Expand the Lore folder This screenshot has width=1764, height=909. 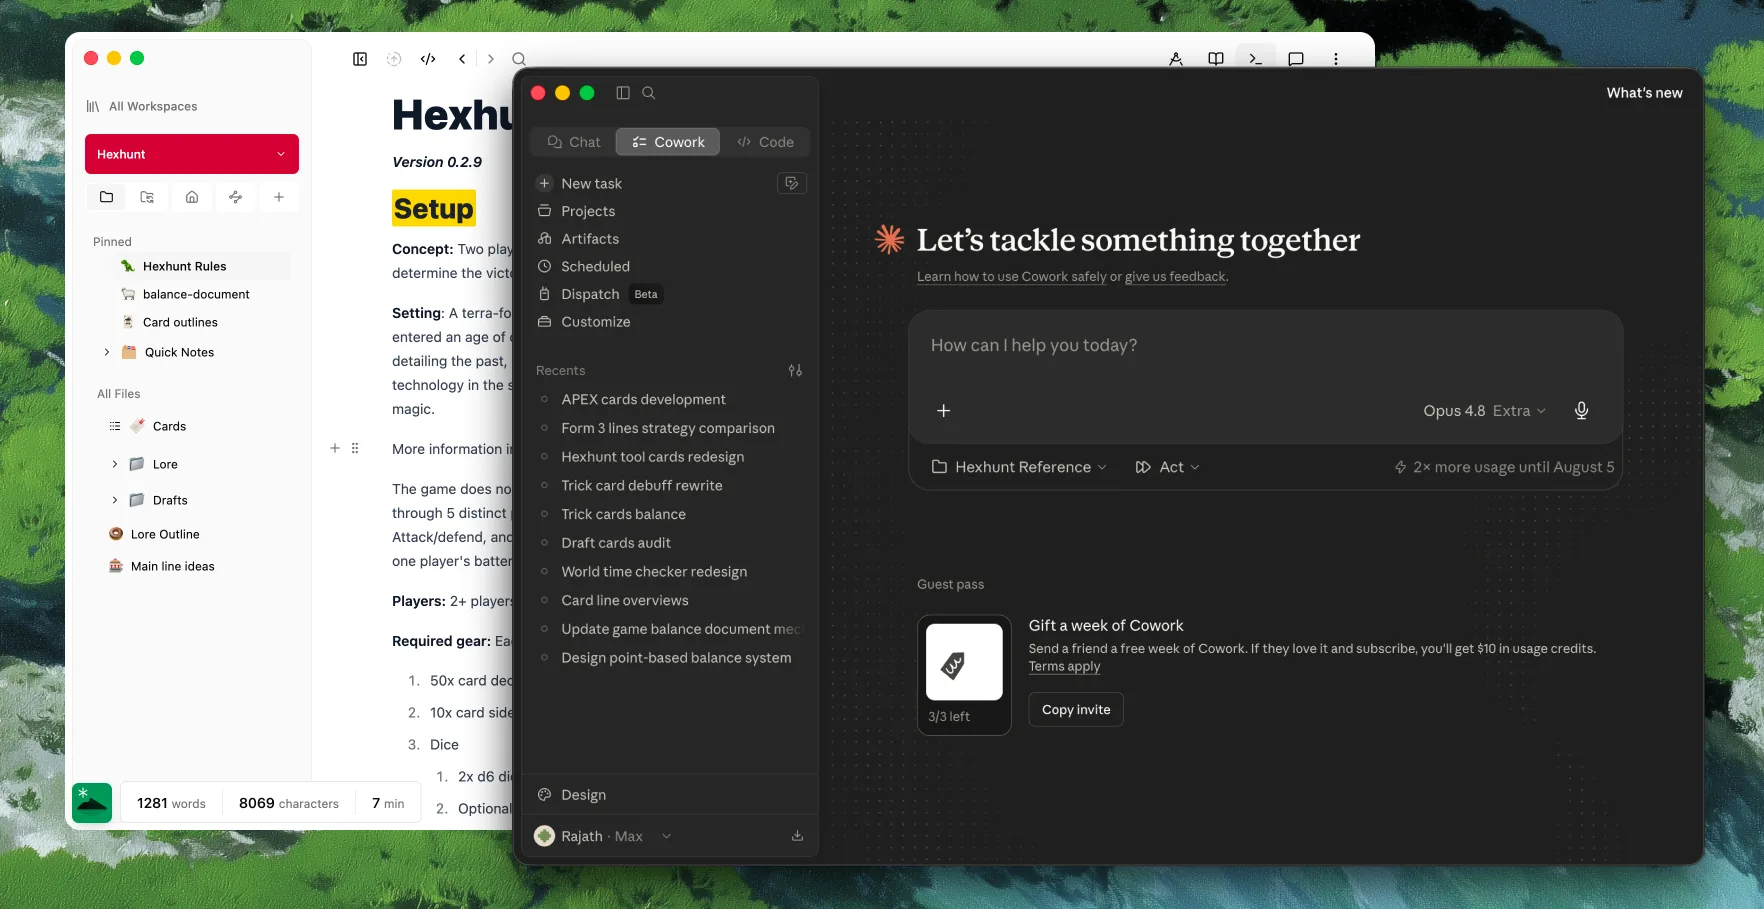[115, 464]
